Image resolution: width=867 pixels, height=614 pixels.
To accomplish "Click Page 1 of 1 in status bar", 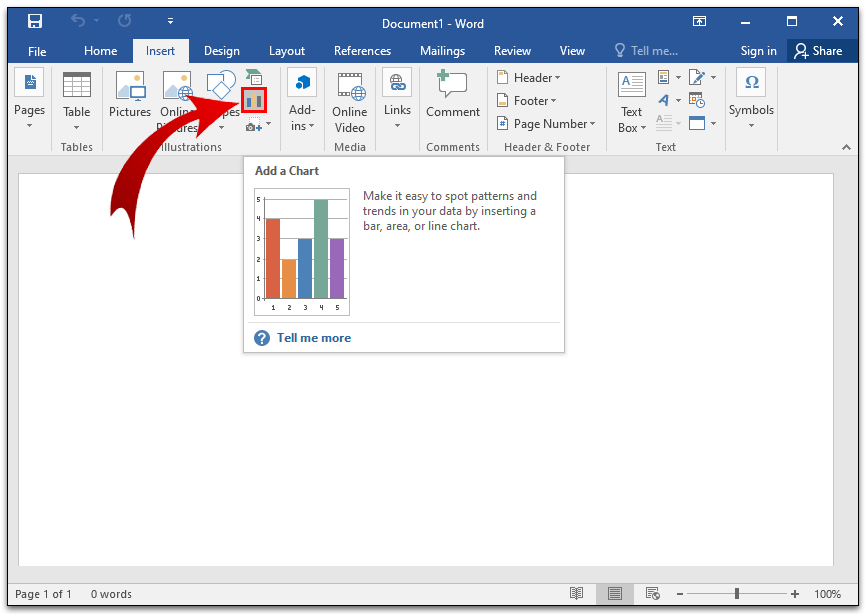I will pos(43,594).
